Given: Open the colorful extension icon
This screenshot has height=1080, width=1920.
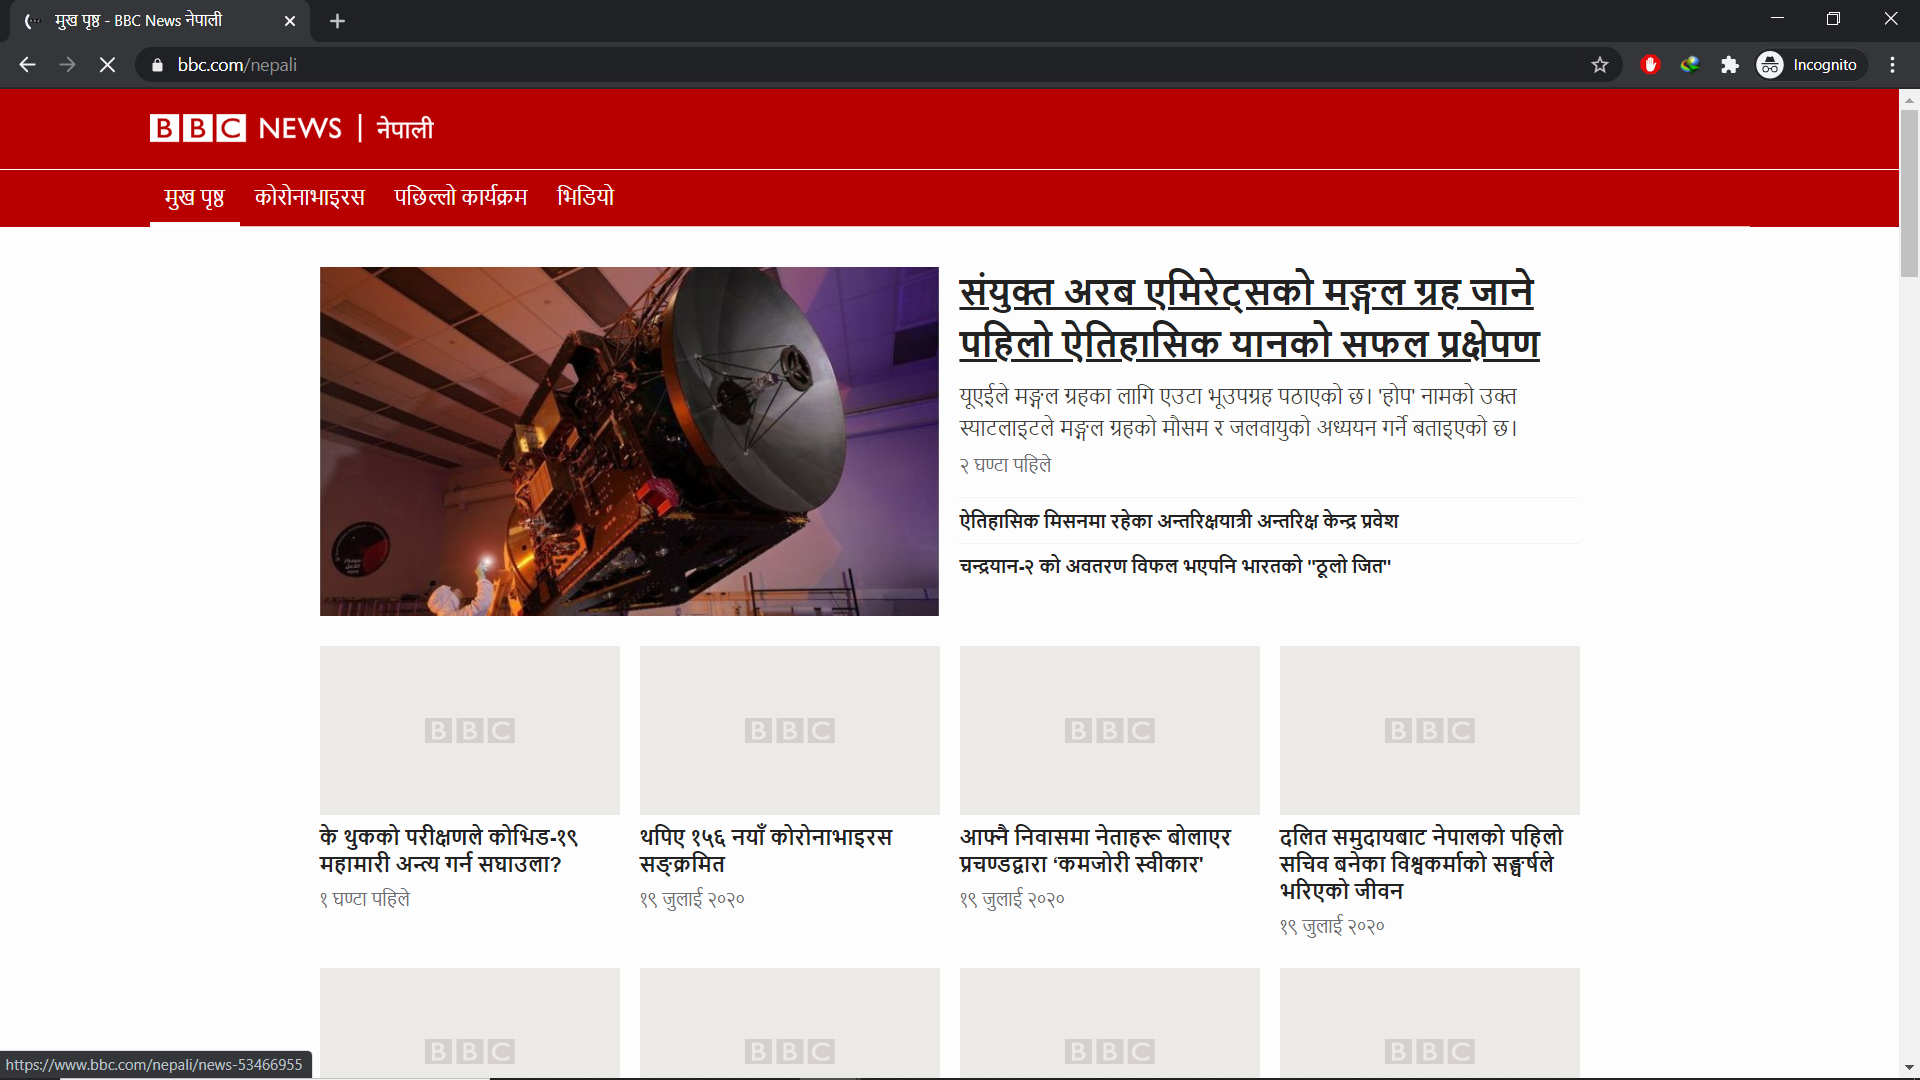Looking at the screenshot, I should 1690,65.
